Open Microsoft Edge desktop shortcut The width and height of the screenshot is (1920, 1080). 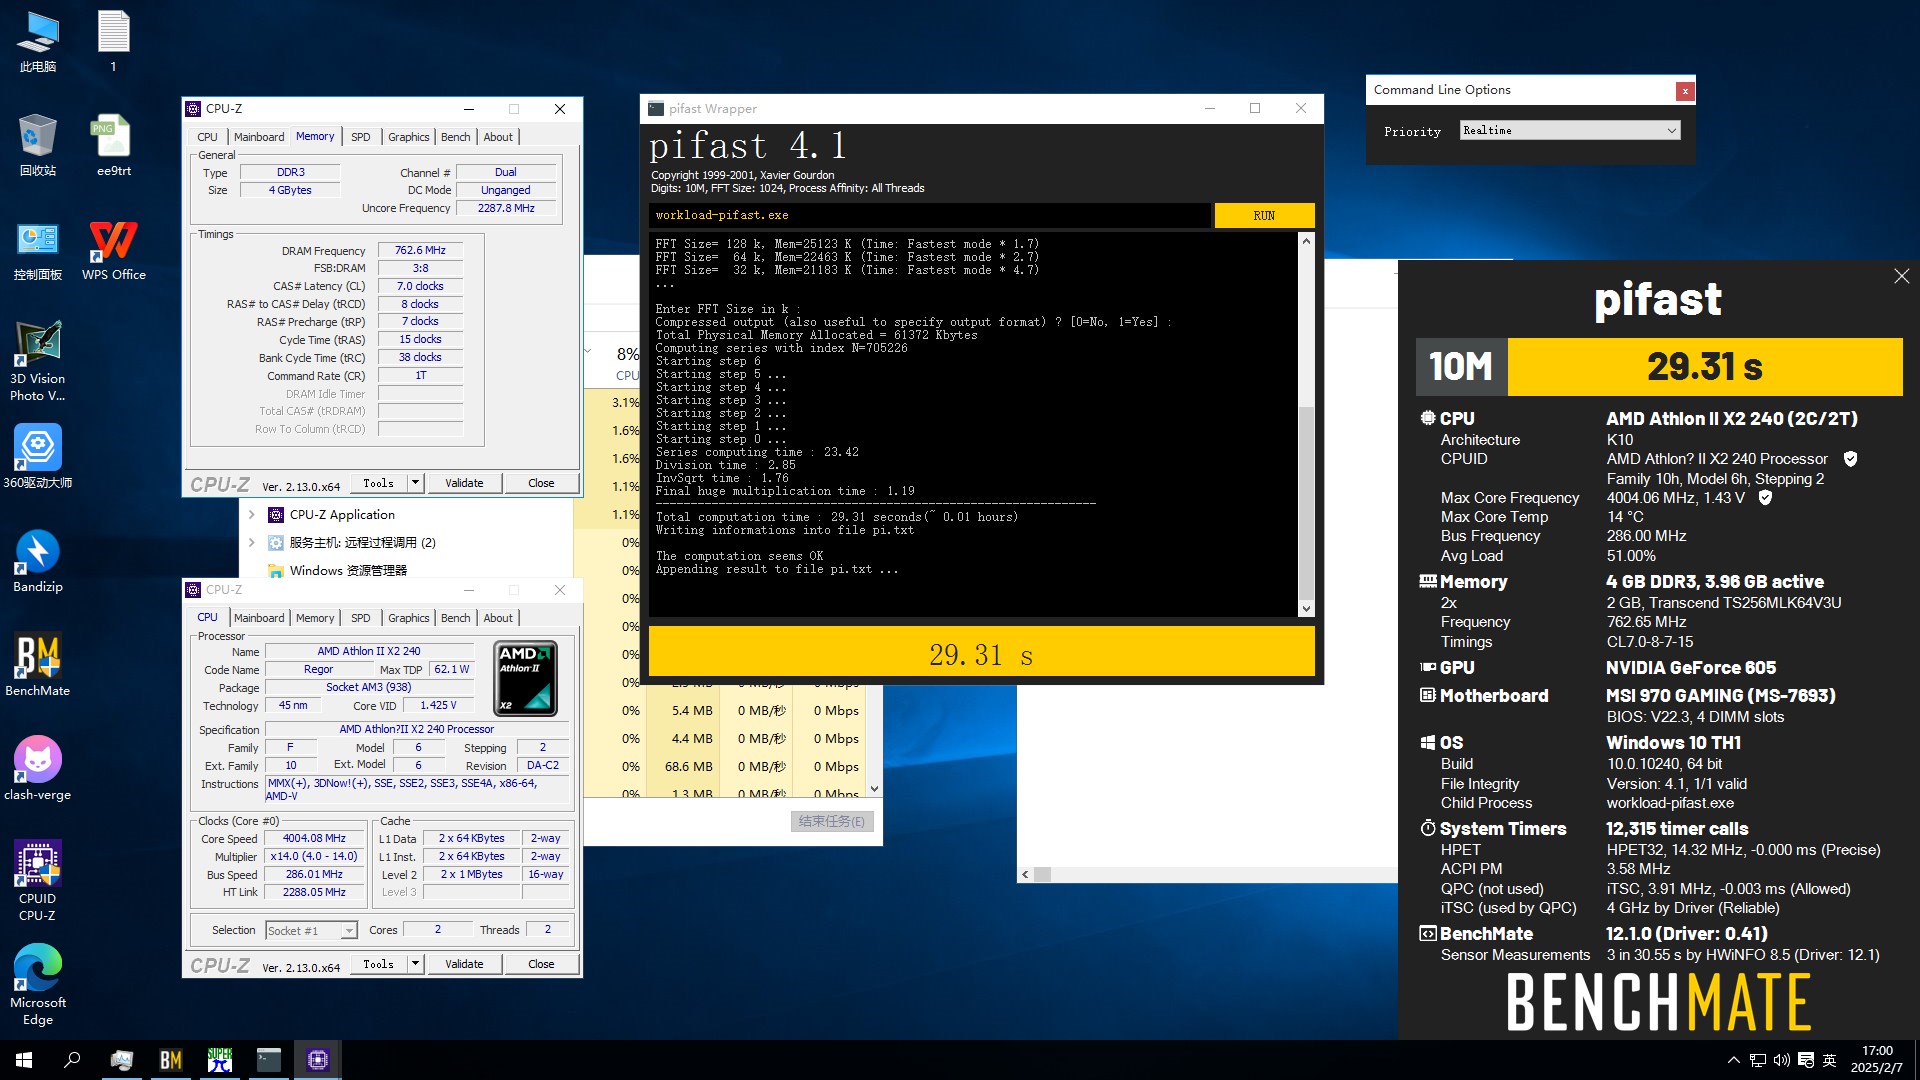[38, 986]
